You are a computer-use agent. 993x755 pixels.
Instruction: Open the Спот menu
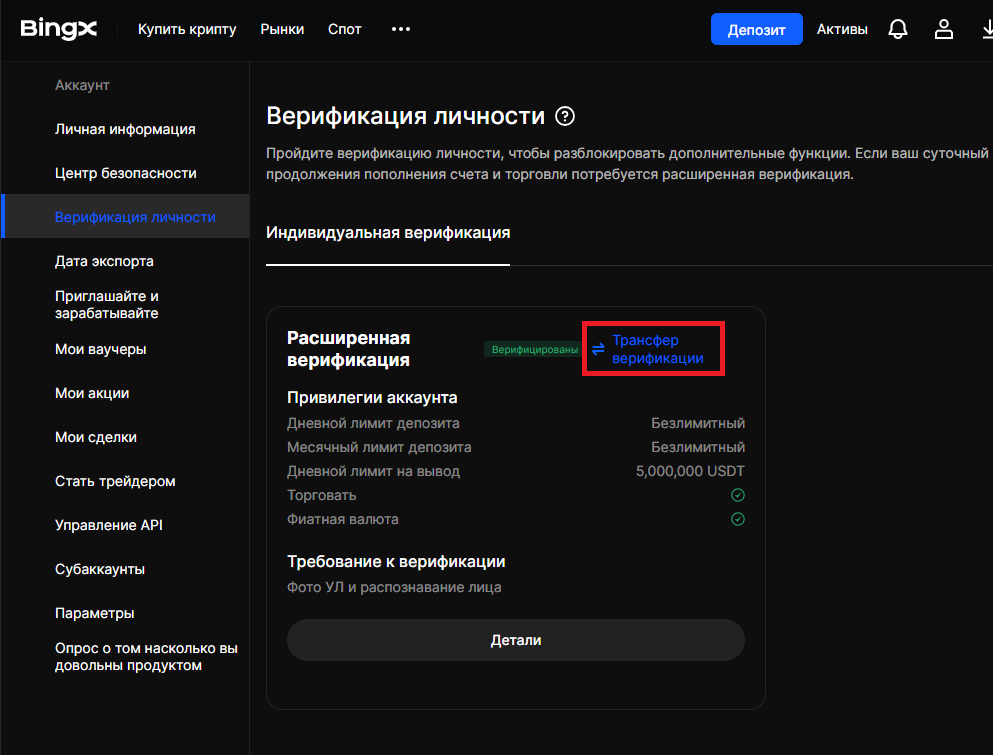tap(345, 29)
